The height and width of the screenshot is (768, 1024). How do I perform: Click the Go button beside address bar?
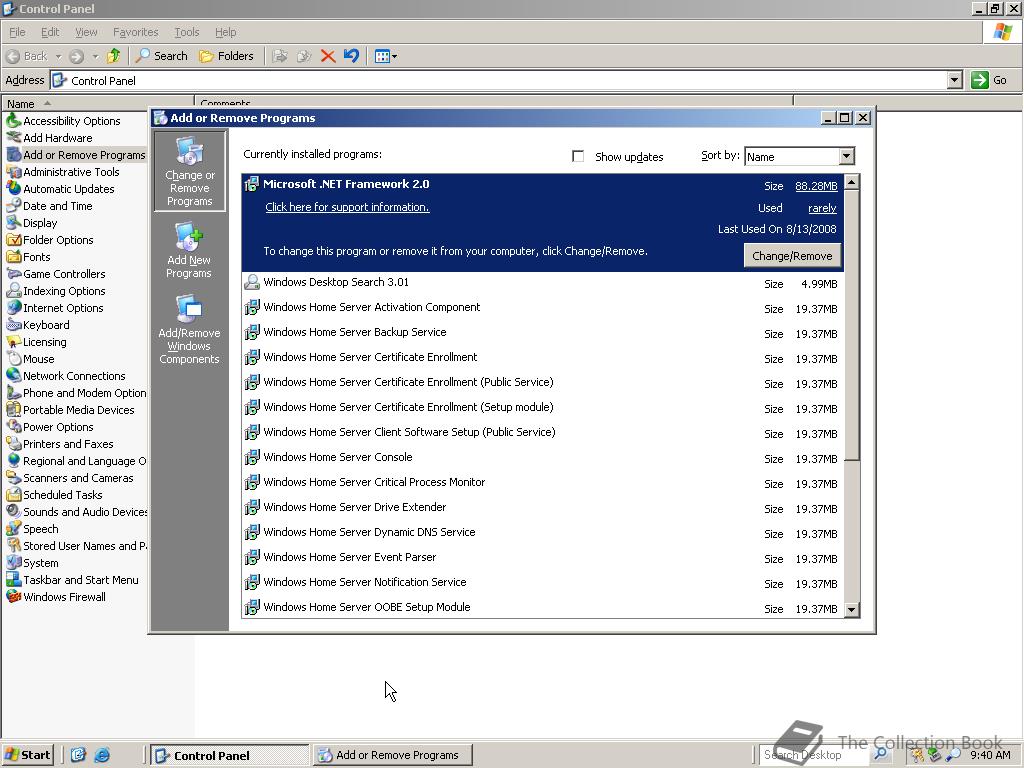point(989,80)
